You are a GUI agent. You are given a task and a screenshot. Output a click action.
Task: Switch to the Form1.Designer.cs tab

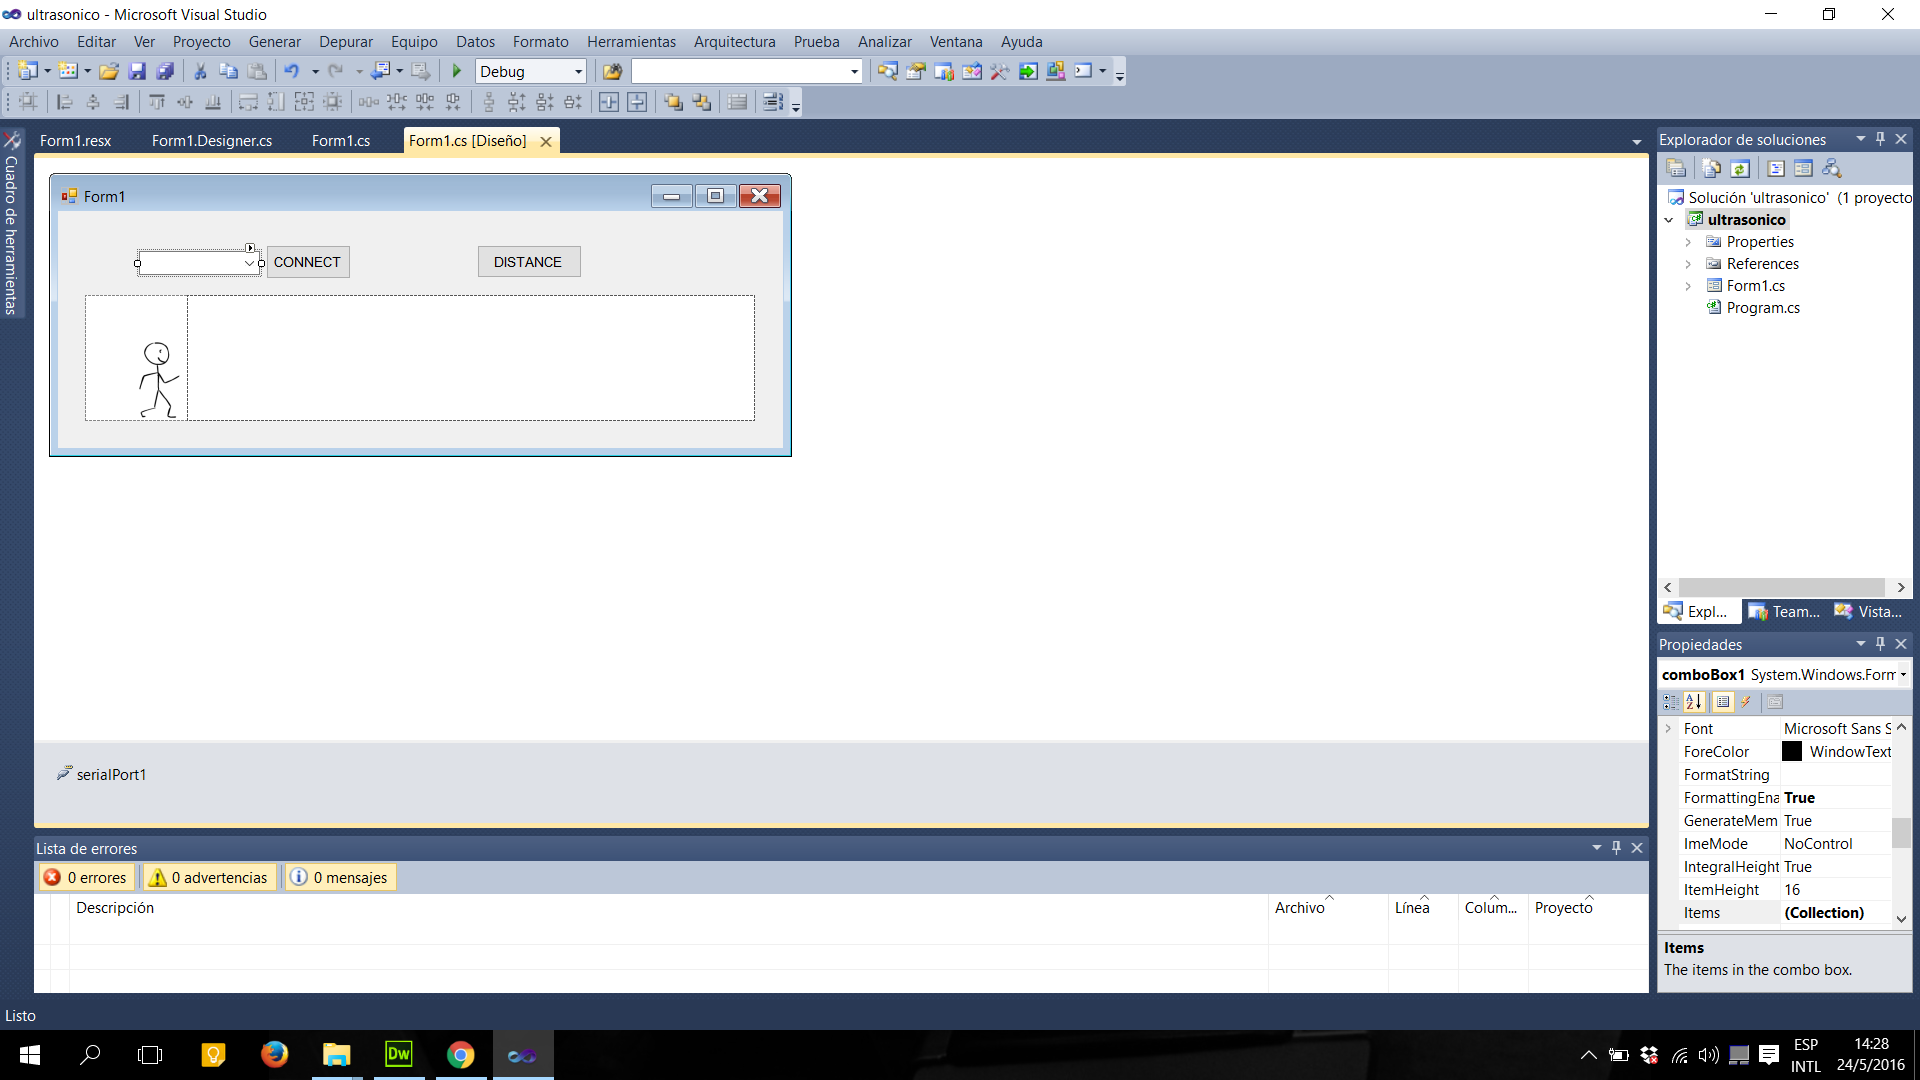[212, 141]
